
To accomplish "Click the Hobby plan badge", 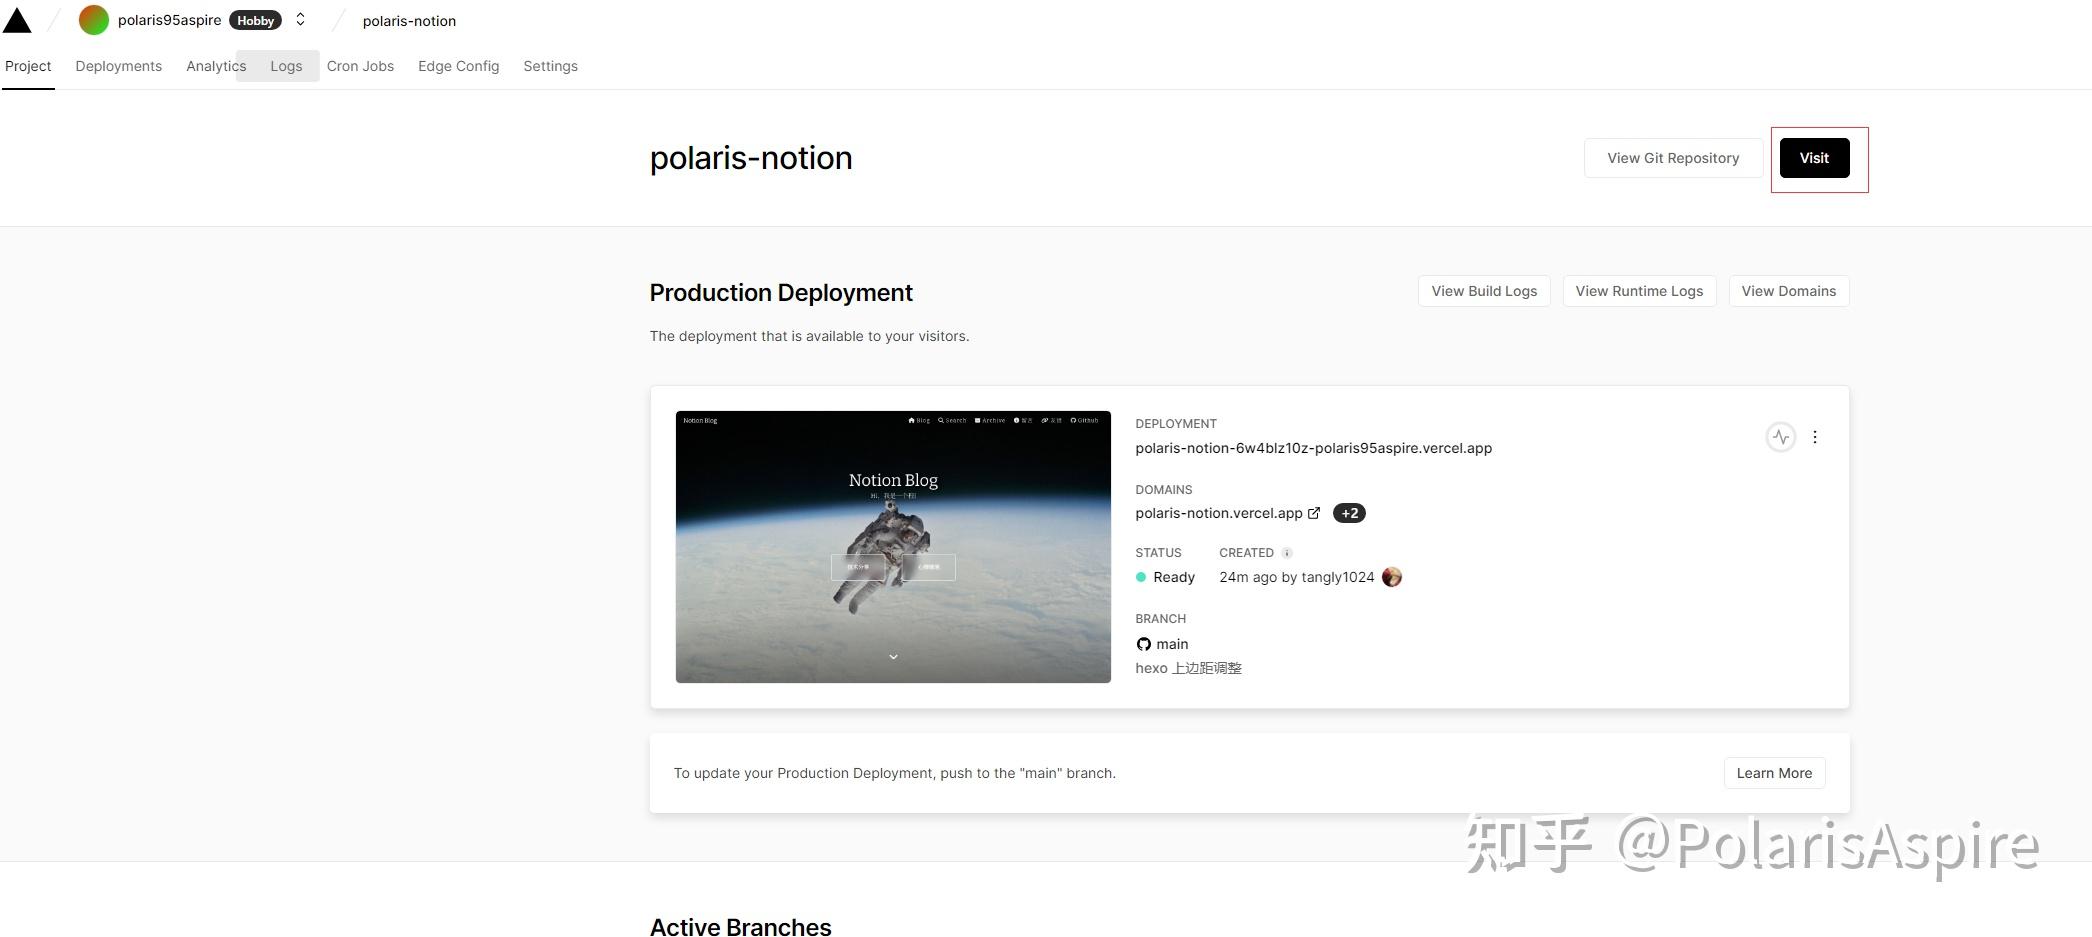I will pyautogui.click(x=255, y=20).
